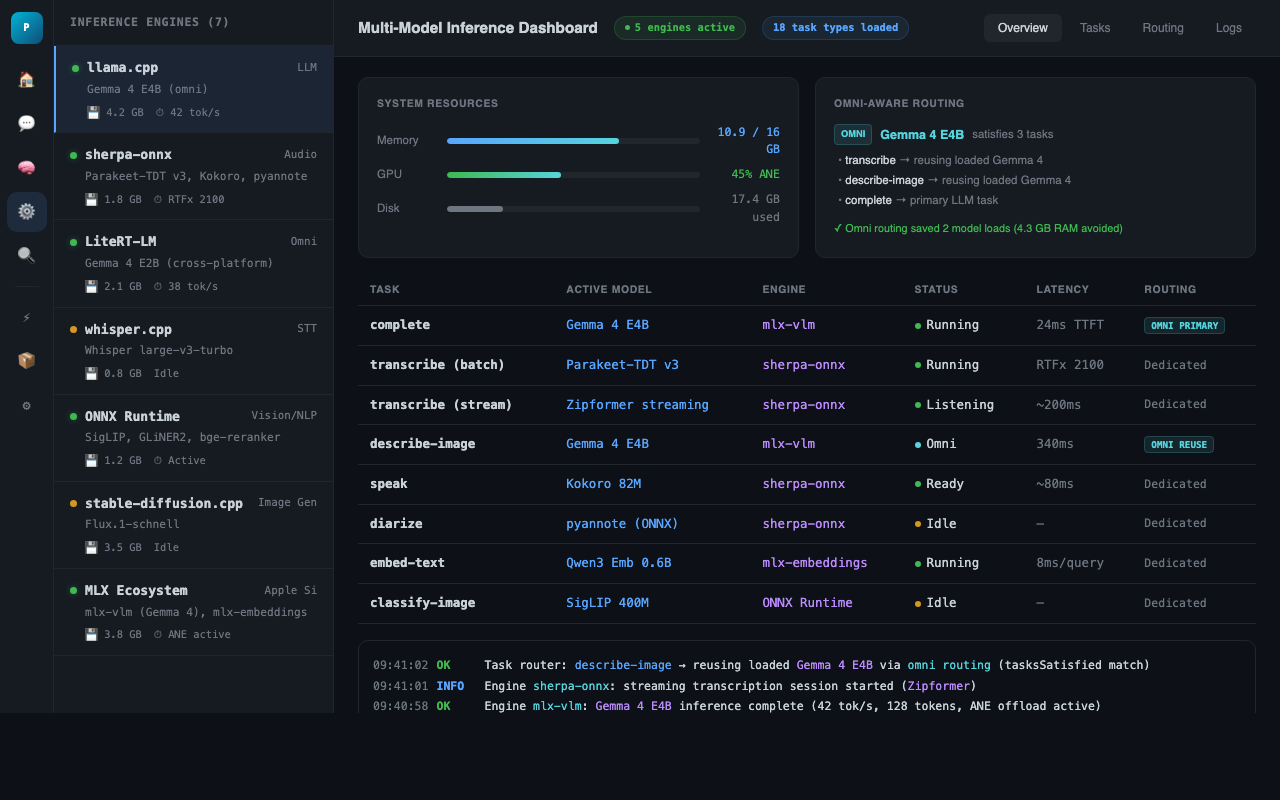1280x800 pixels.
Task: Open the Home section in the left rail
Action: [x=26, y=78]
